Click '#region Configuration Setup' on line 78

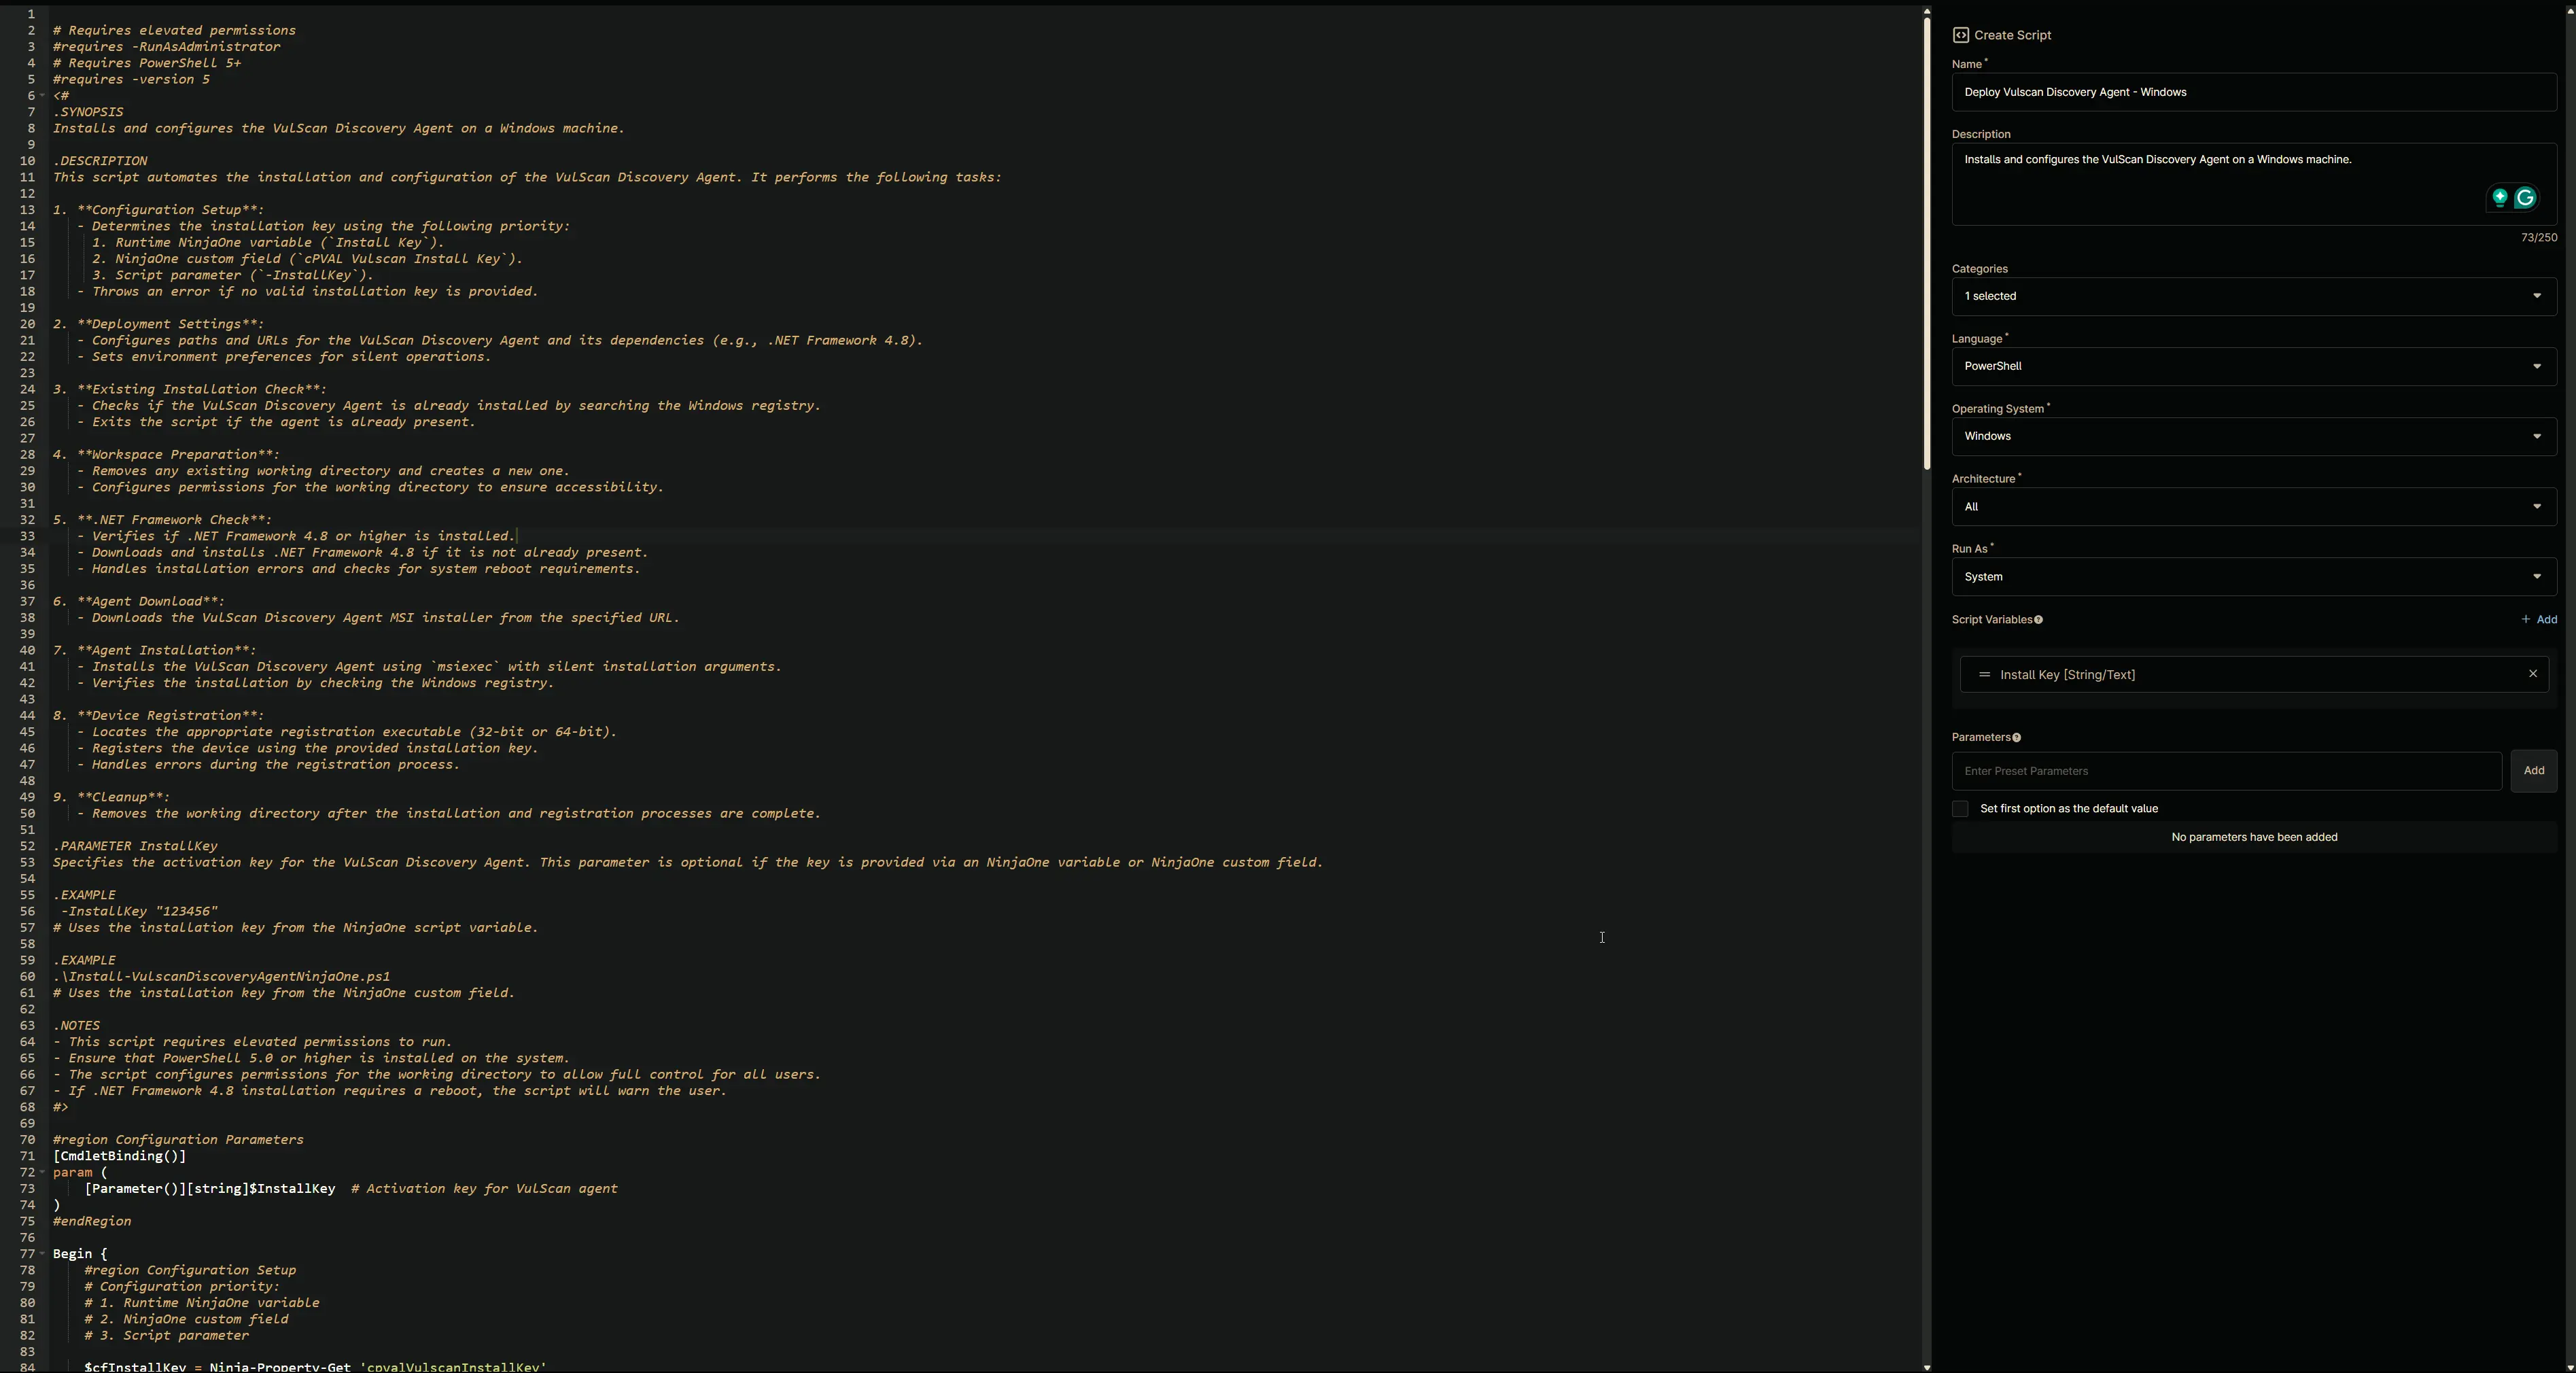click(190, 1271)
